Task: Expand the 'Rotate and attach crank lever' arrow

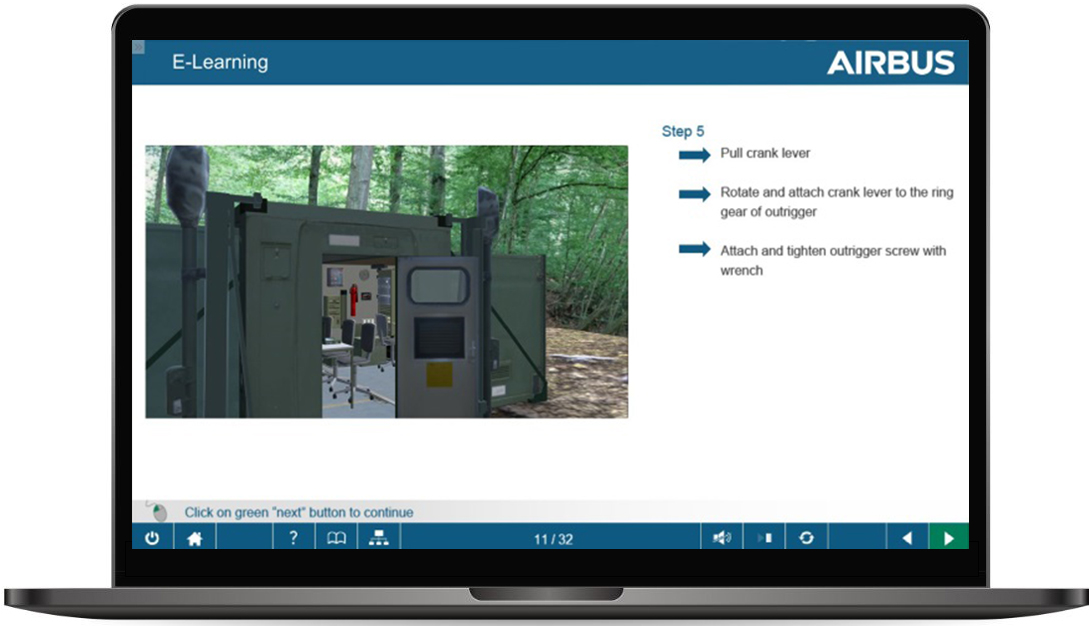Action: [x=694, y=192]
